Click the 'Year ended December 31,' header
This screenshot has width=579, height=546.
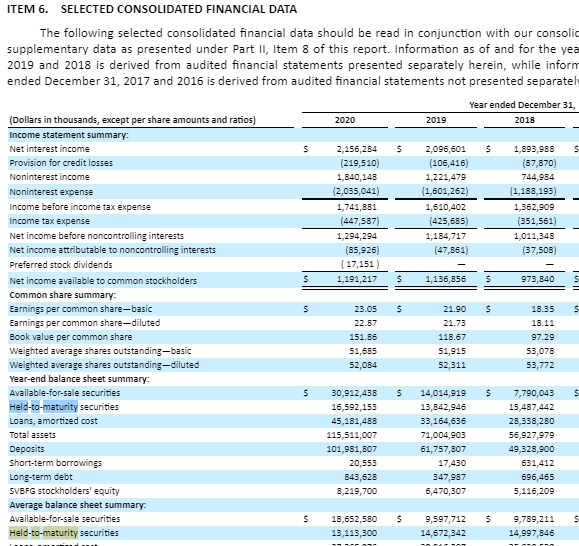click(x=522, y=105)
